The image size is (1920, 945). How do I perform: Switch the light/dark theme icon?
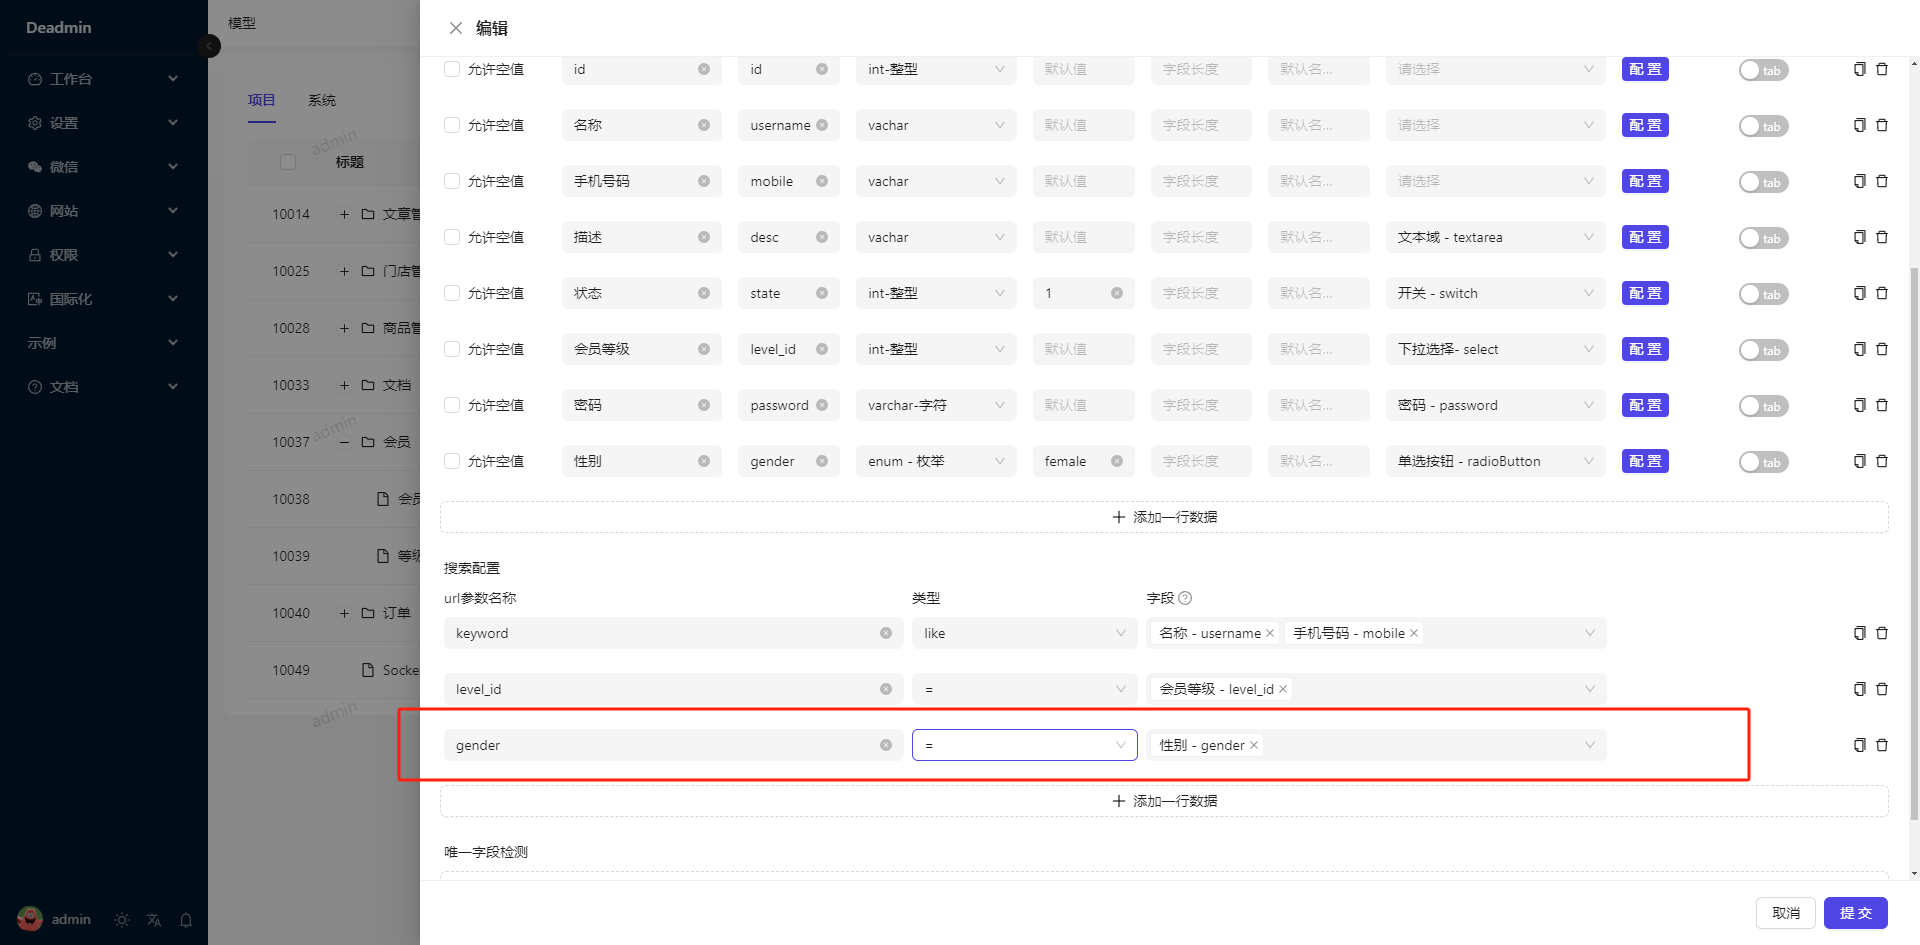pos(122,920)
